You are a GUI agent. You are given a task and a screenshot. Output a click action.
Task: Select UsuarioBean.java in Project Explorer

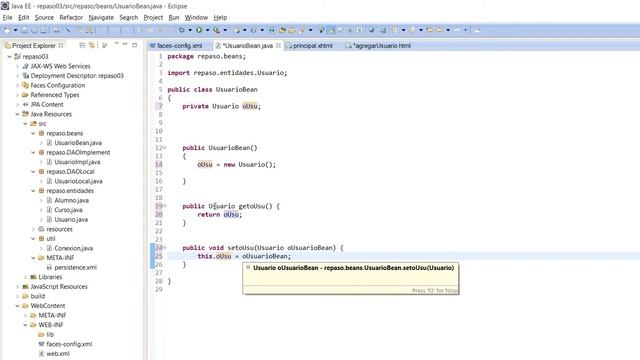coord(78,143)
